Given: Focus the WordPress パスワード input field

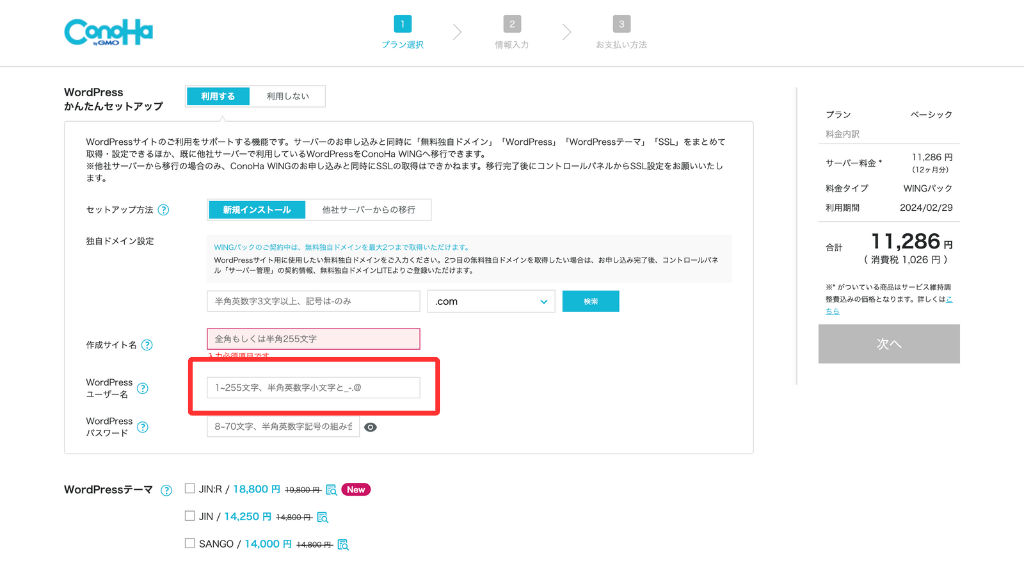Looking at the screenshot, I should pos(283,426).
